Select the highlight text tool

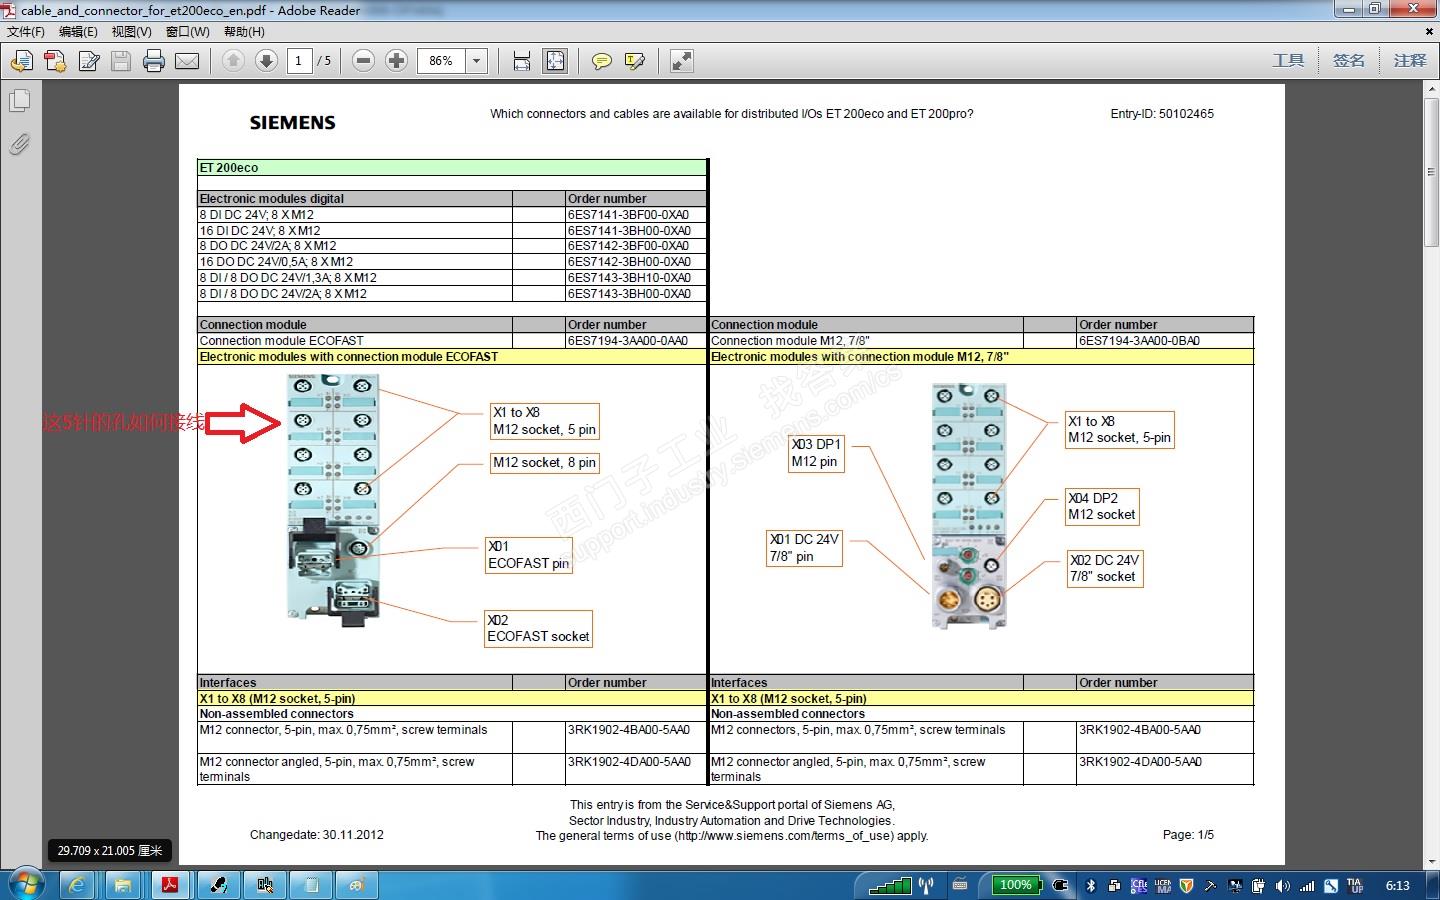click(634, 61)
